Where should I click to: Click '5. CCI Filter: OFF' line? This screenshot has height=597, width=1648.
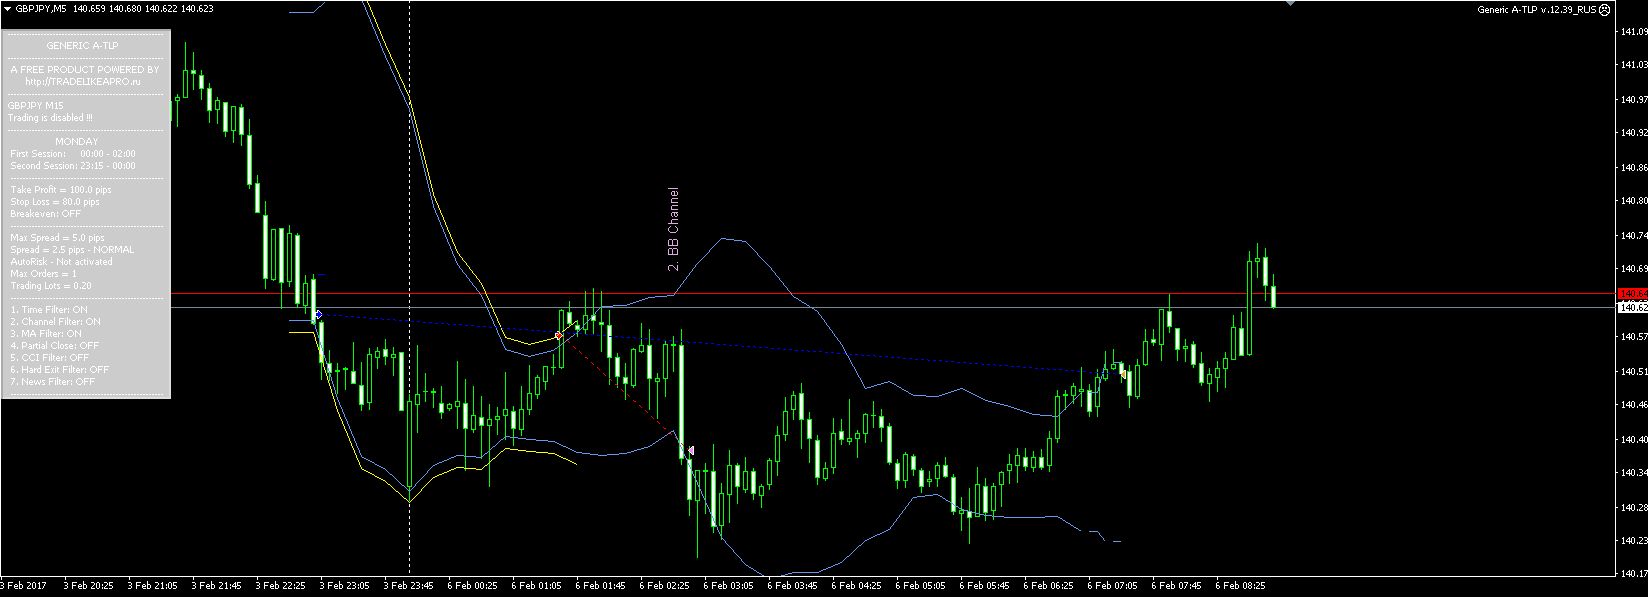pos(49,357)
